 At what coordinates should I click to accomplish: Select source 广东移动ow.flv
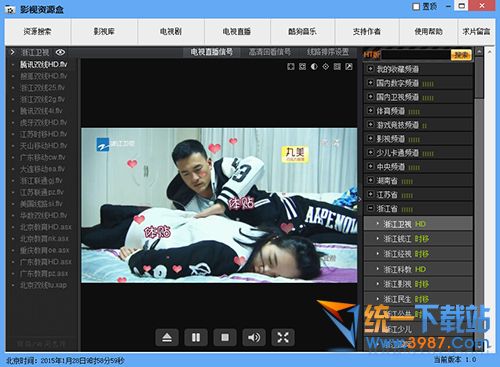pyautogui.click(x=43, y=157)
